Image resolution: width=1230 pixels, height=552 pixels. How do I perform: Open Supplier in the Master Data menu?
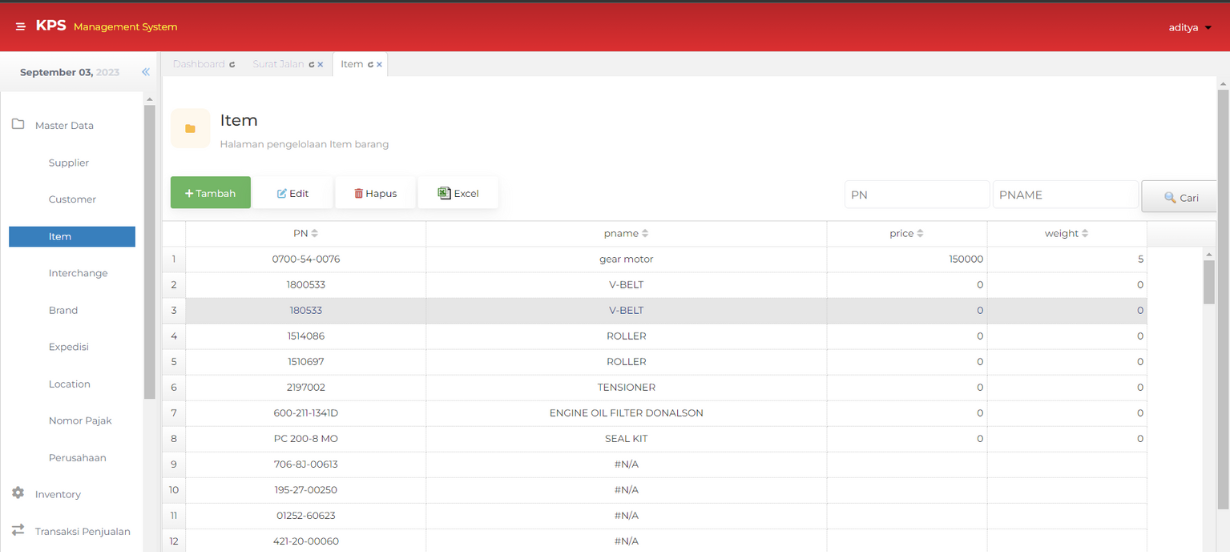69,163
